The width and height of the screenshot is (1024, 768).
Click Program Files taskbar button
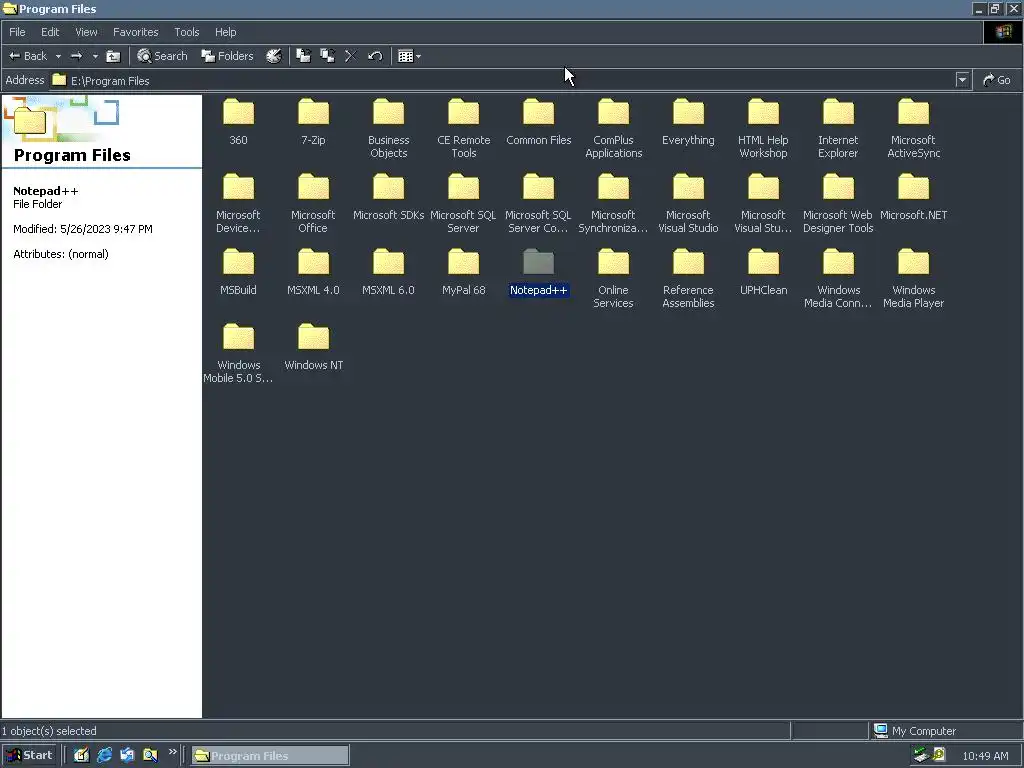270,756
